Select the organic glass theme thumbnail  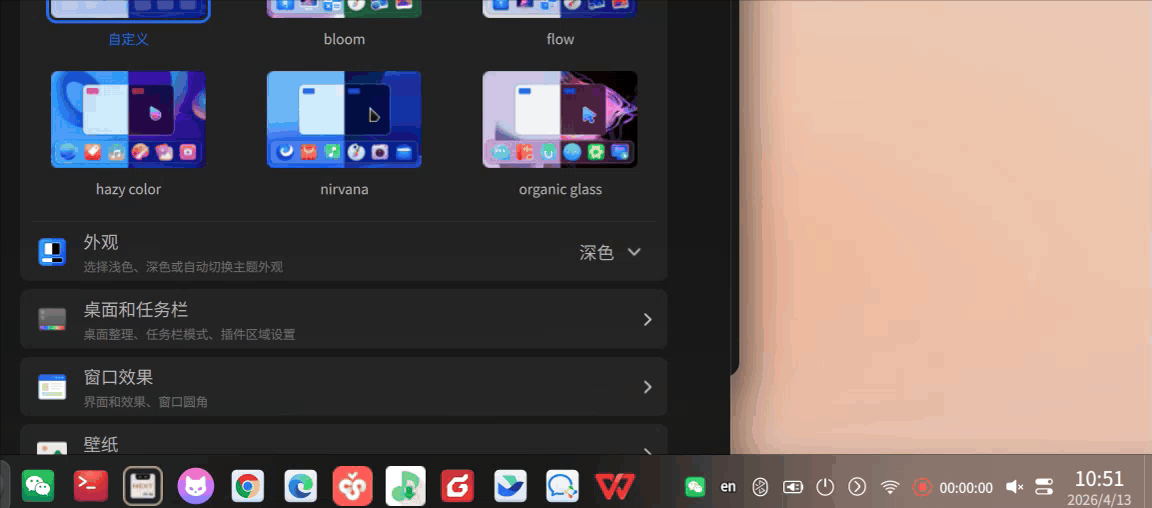560,119
